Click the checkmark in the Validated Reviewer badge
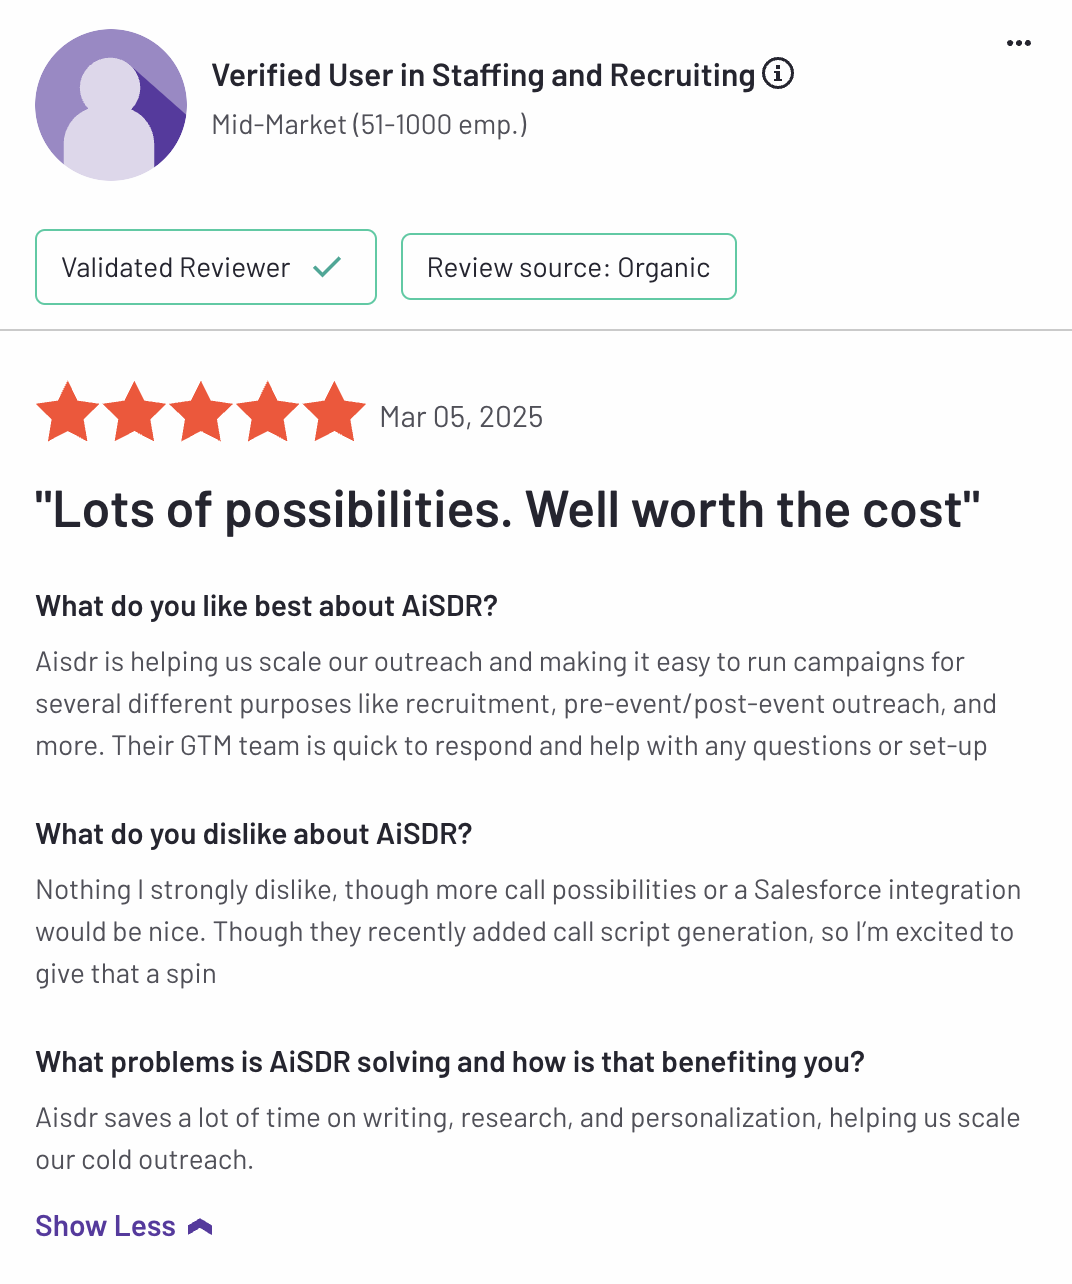 [327, 267]
